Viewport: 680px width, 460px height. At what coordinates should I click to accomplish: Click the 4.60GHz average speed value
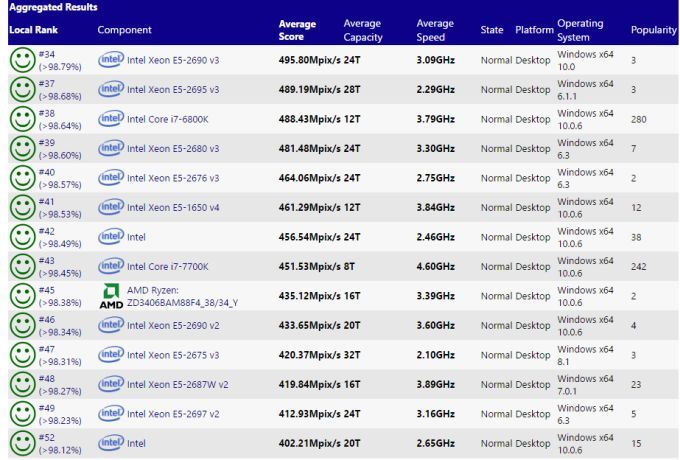[435, 267]
